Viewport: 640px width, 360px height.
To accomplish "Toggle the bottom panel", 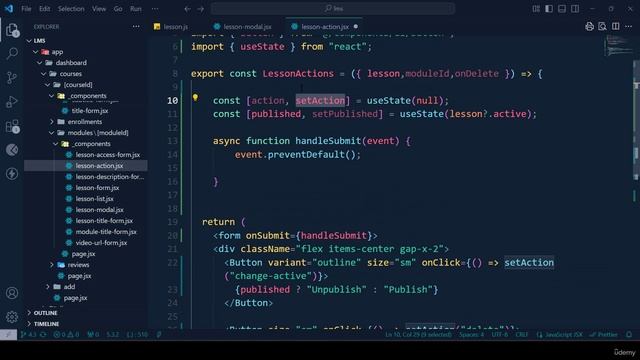I will (x=562, y=9).
